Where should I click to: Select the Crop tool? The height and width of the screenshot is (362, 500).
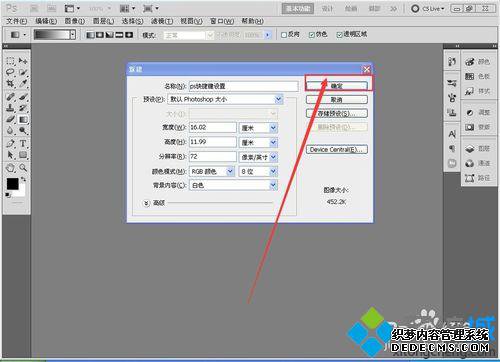click(10, 83)
